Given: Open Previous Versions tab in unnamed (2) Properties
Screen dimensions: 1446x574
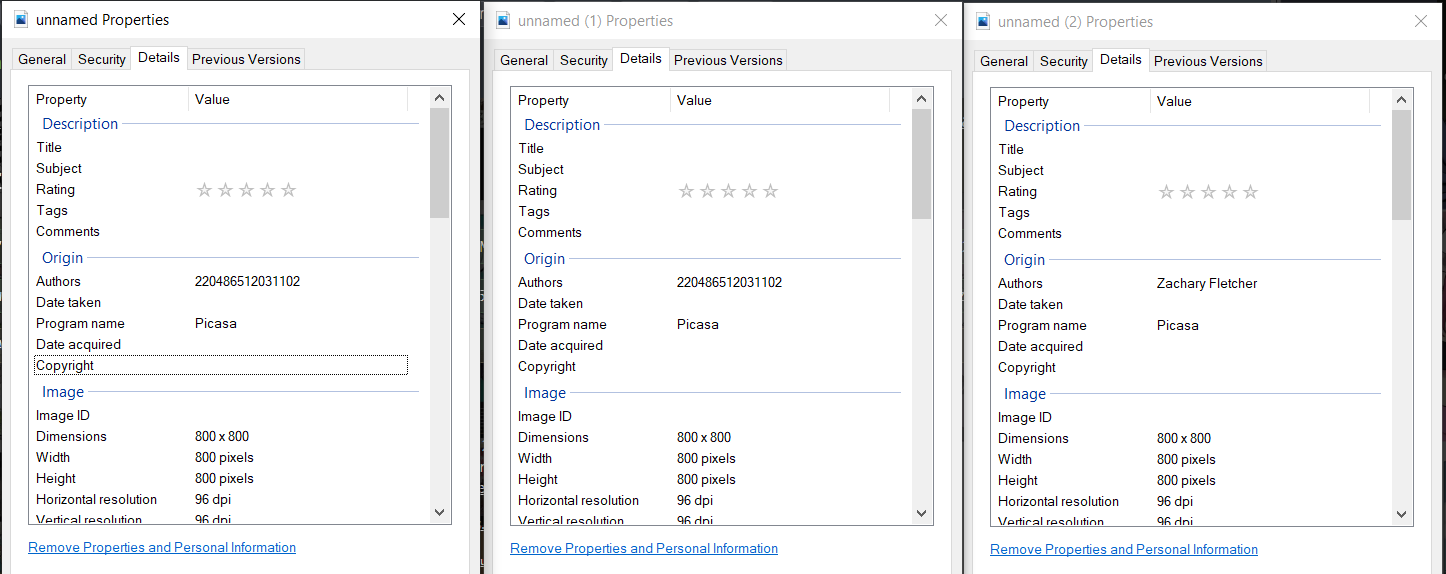Looking at the screenshot, I should tap(1208, 61).
